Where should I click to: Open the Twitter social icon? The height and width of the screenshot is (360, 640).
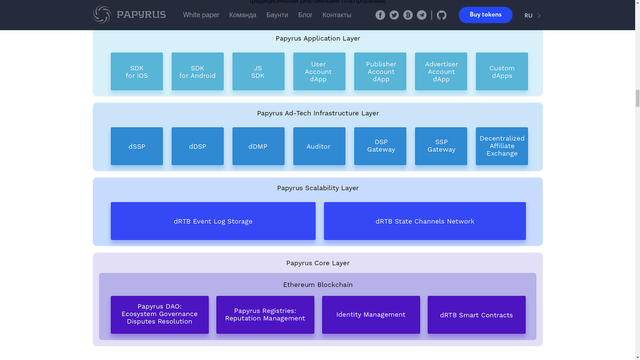[394, 15]
